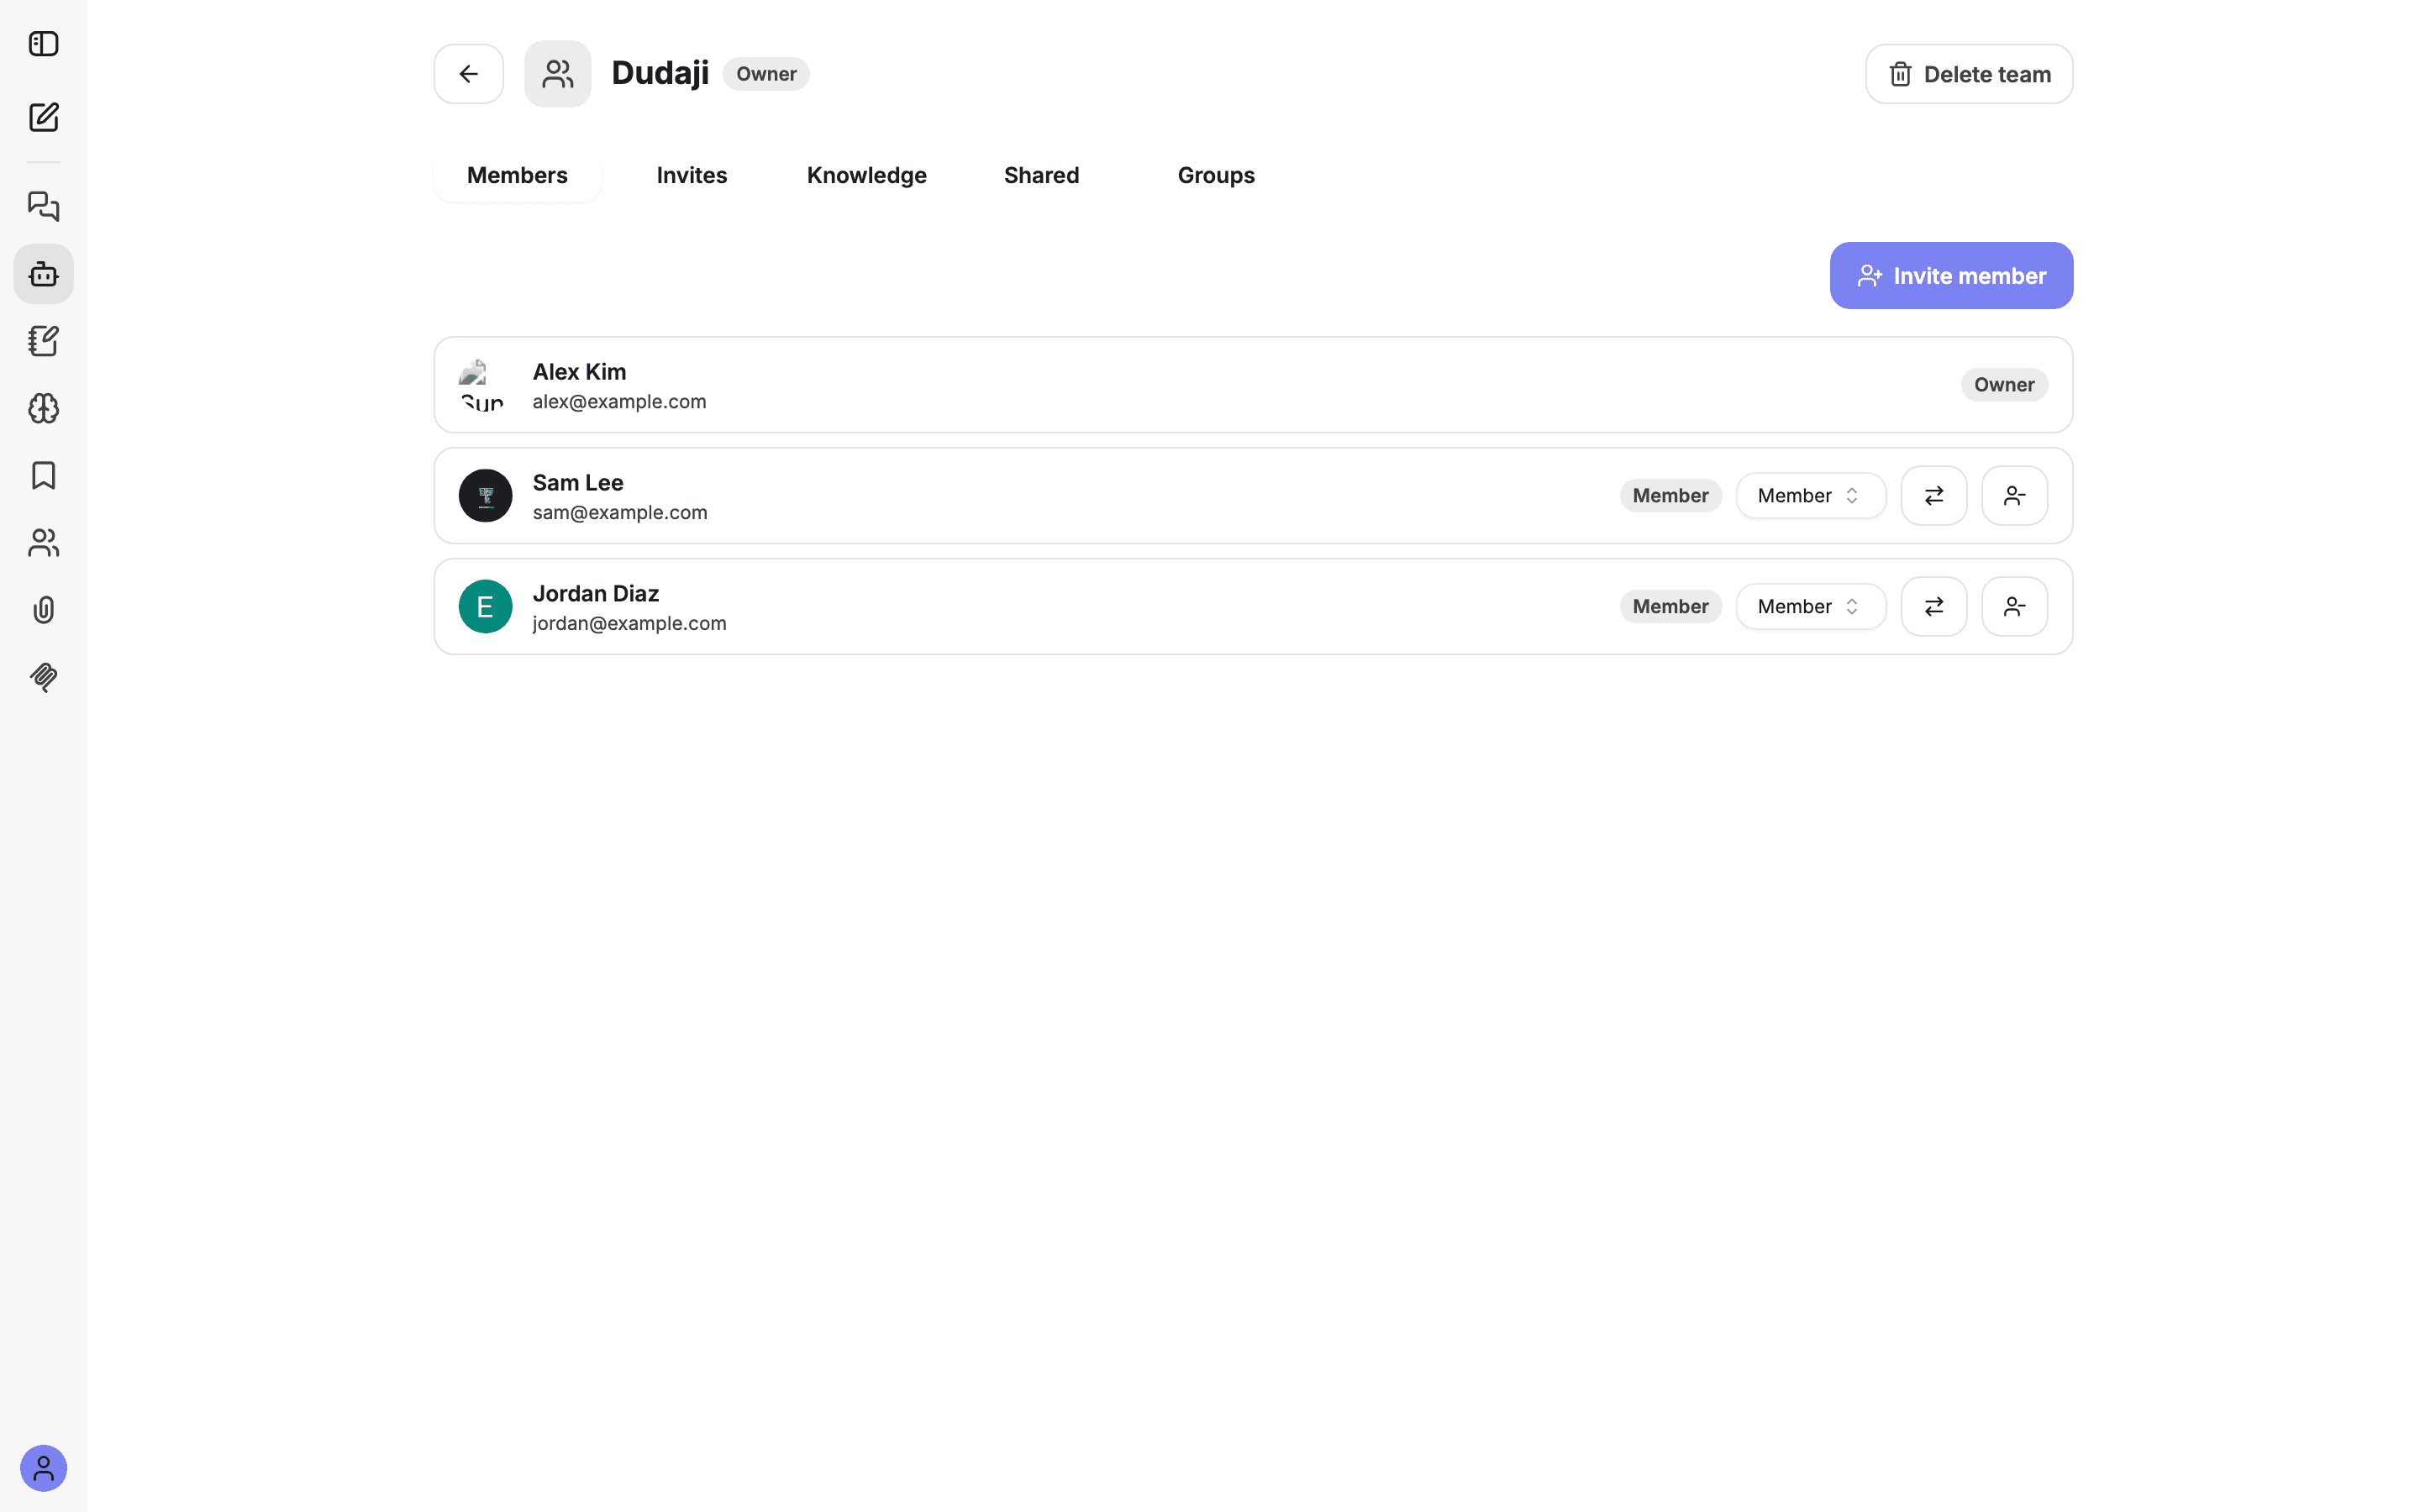Open the brain icon in sidebar
This screenshot has height=1512, width=2420.
[43, 408]
